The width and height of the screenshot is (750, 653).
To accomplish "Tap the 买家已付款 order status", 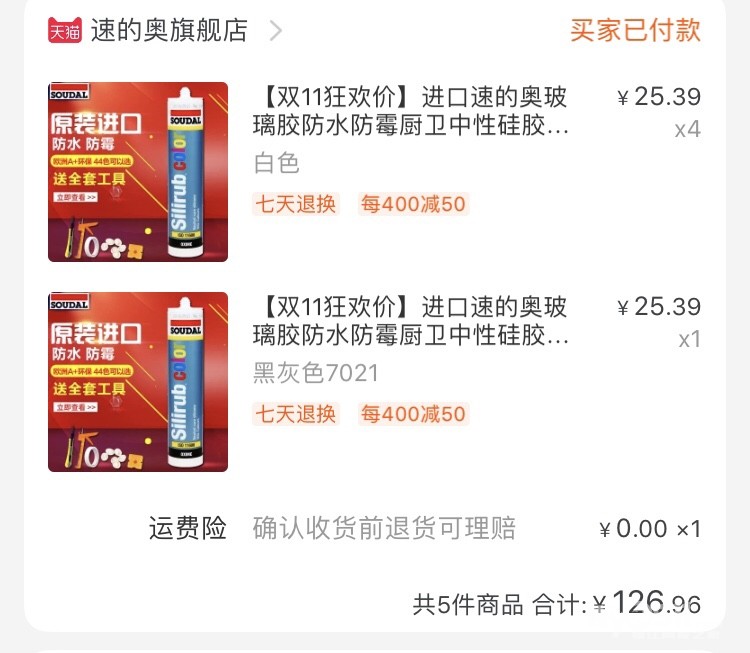I will point(635,30).
